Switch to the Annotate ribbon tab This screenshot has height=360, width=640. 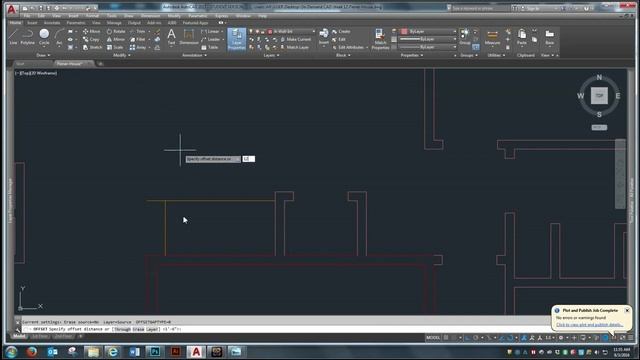point(52,23)
